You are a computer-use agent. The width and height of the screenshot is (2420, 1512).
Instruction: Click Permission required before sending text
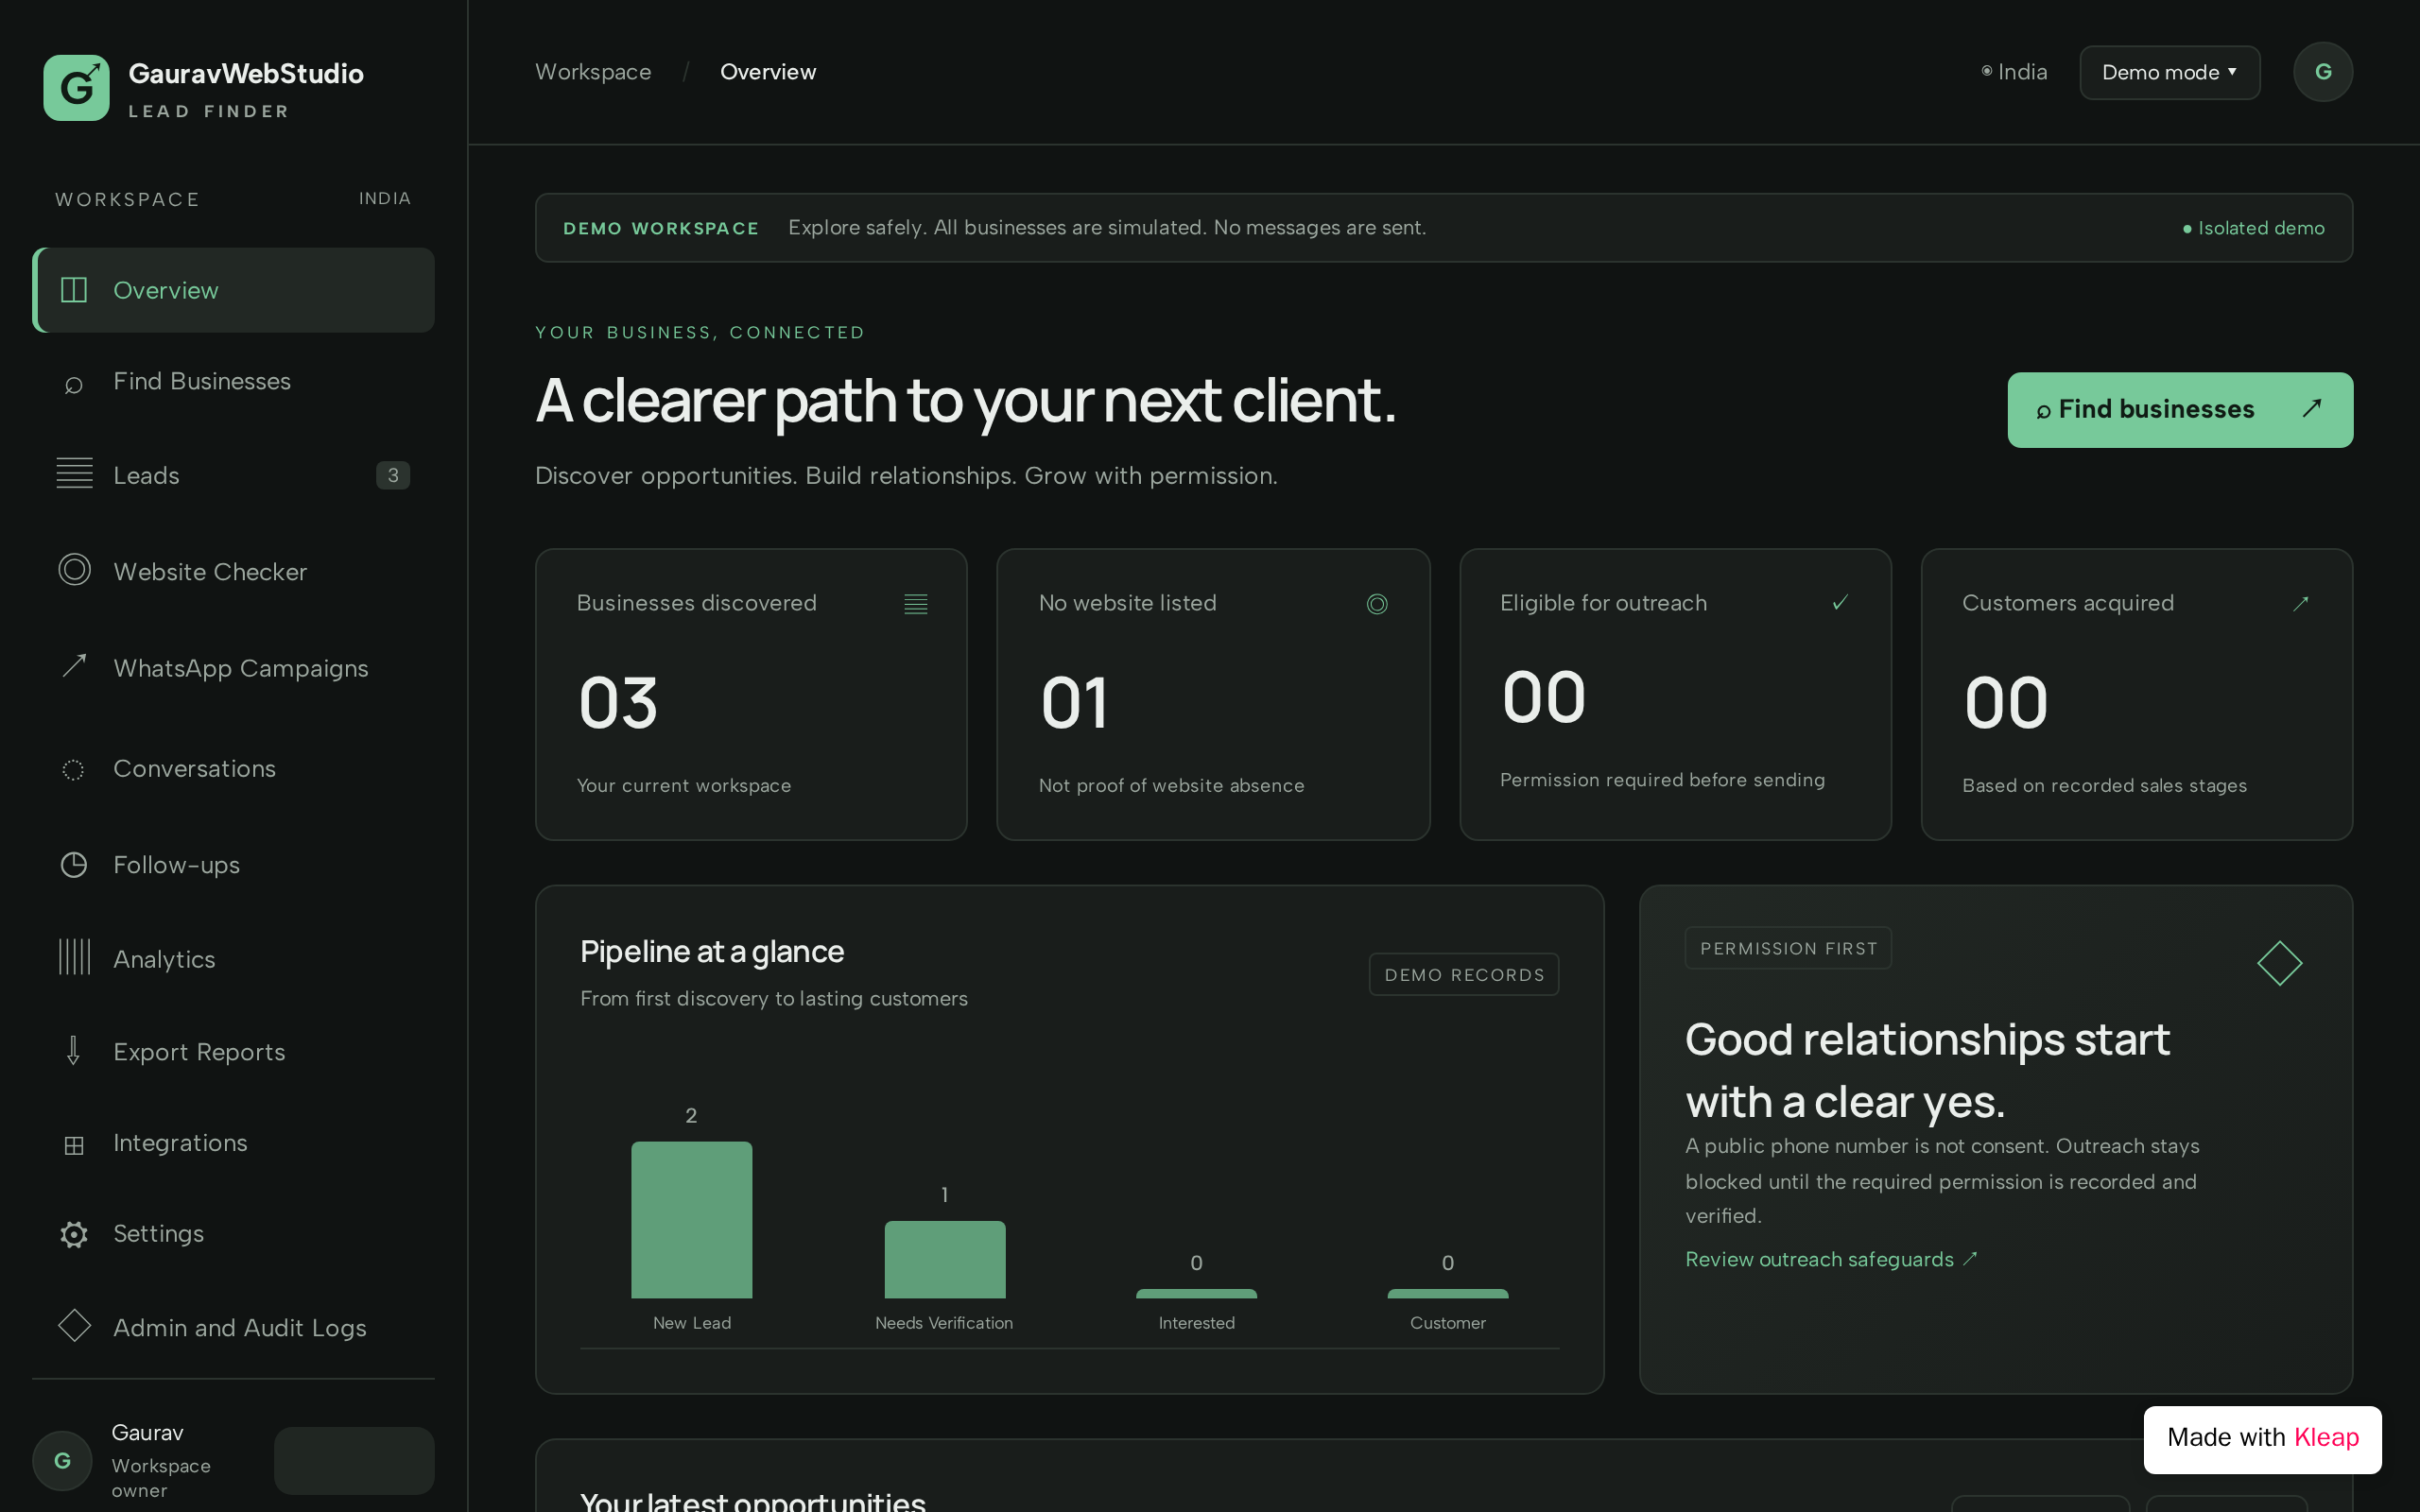click(1662, 780)
